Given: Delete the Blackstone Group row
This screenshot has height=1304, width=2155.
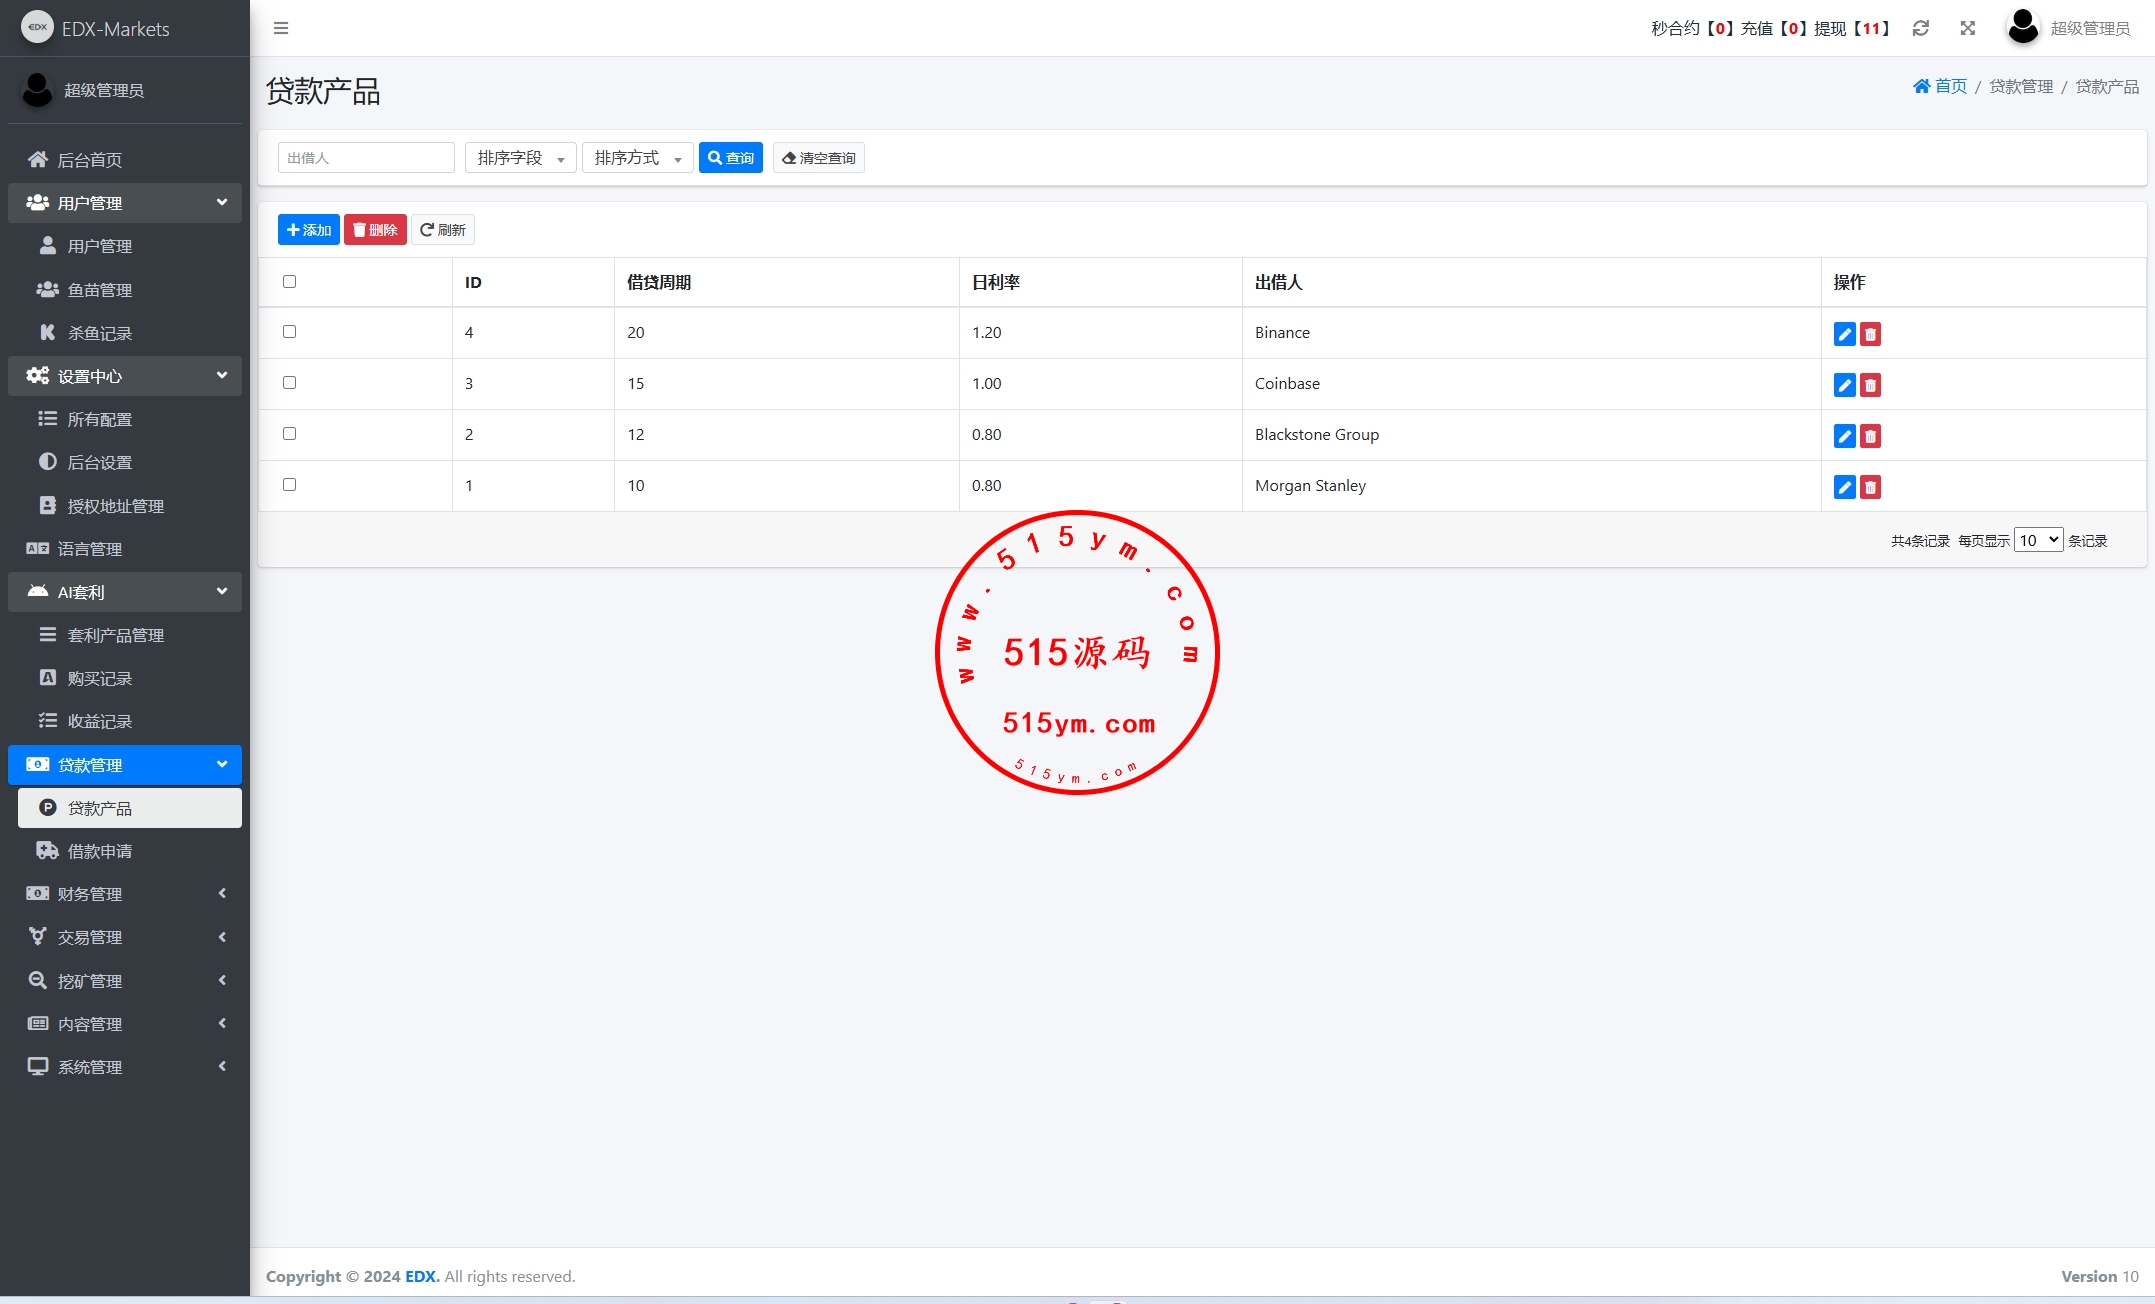Looking at the screenshot, I should (1870, 436).
